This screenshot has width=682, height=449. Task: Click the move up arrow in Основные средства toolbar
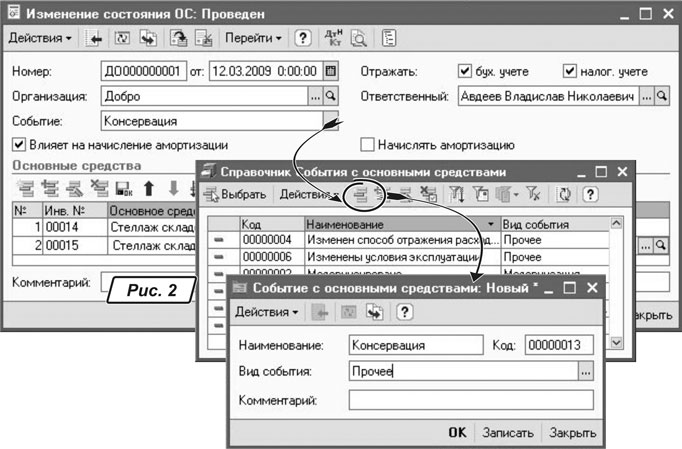pos(149,187)
